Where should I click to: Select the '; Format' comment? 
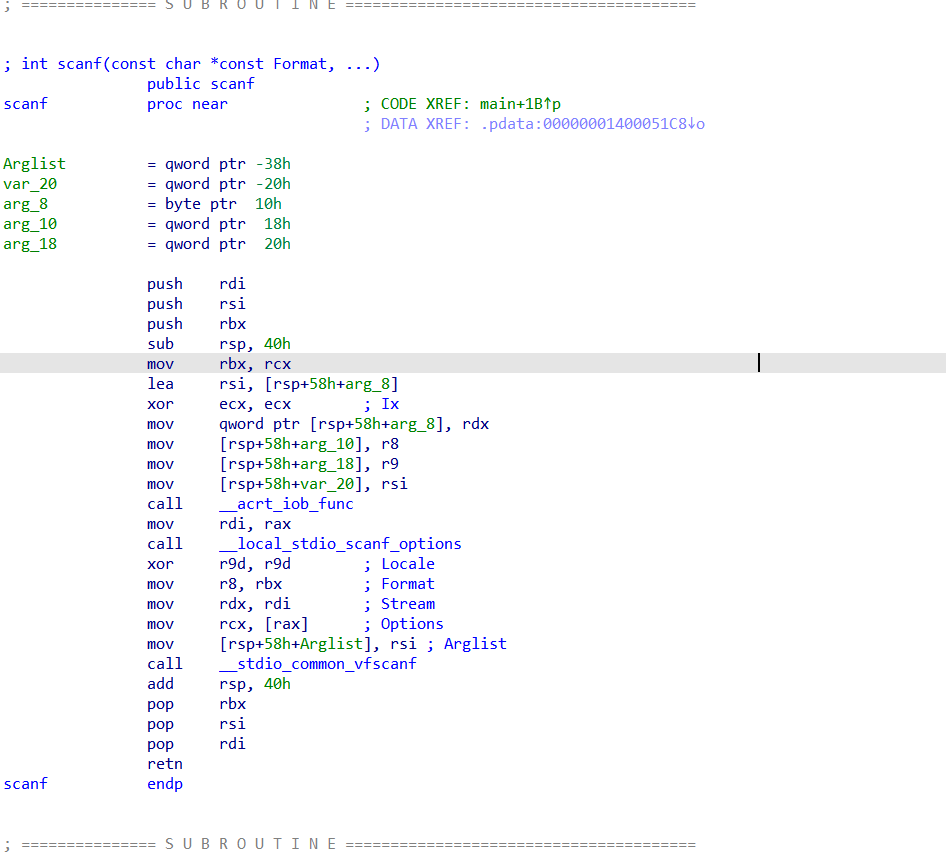point(399,584)
